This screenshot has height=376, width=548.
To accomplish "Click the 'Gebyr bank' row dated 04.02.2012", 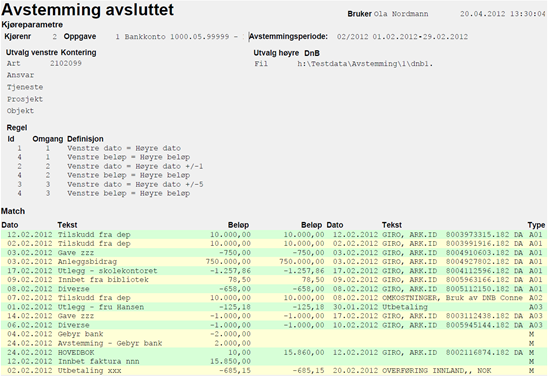I will [x=274, y=334].
